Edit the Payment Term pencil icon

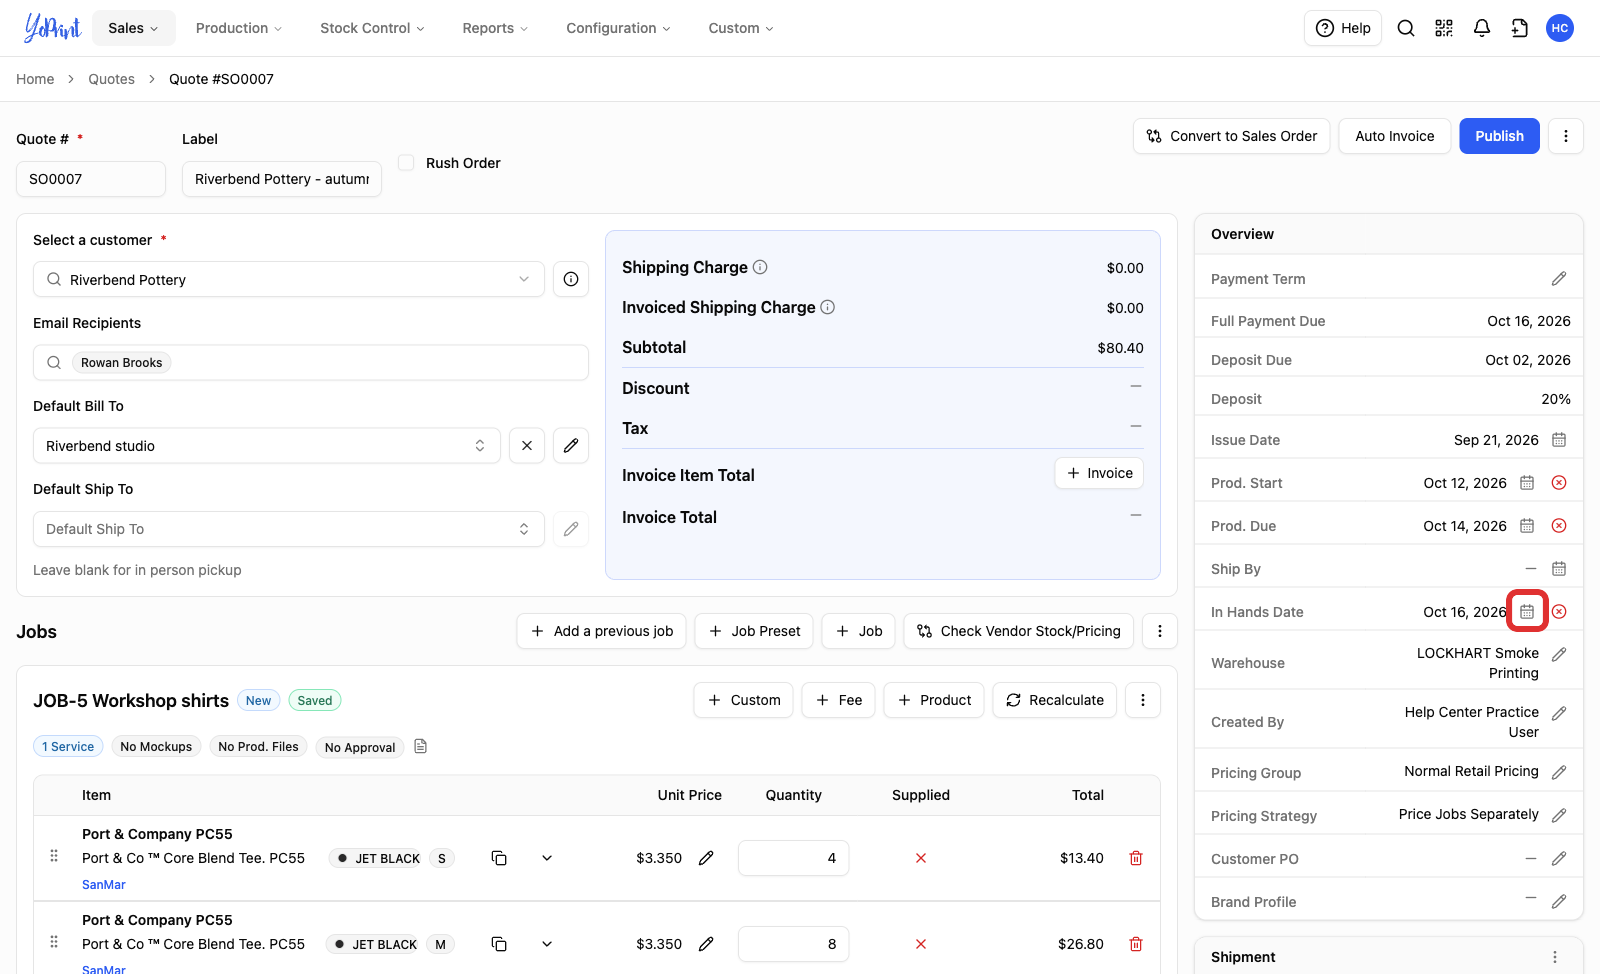click(x=1559, y=279)
